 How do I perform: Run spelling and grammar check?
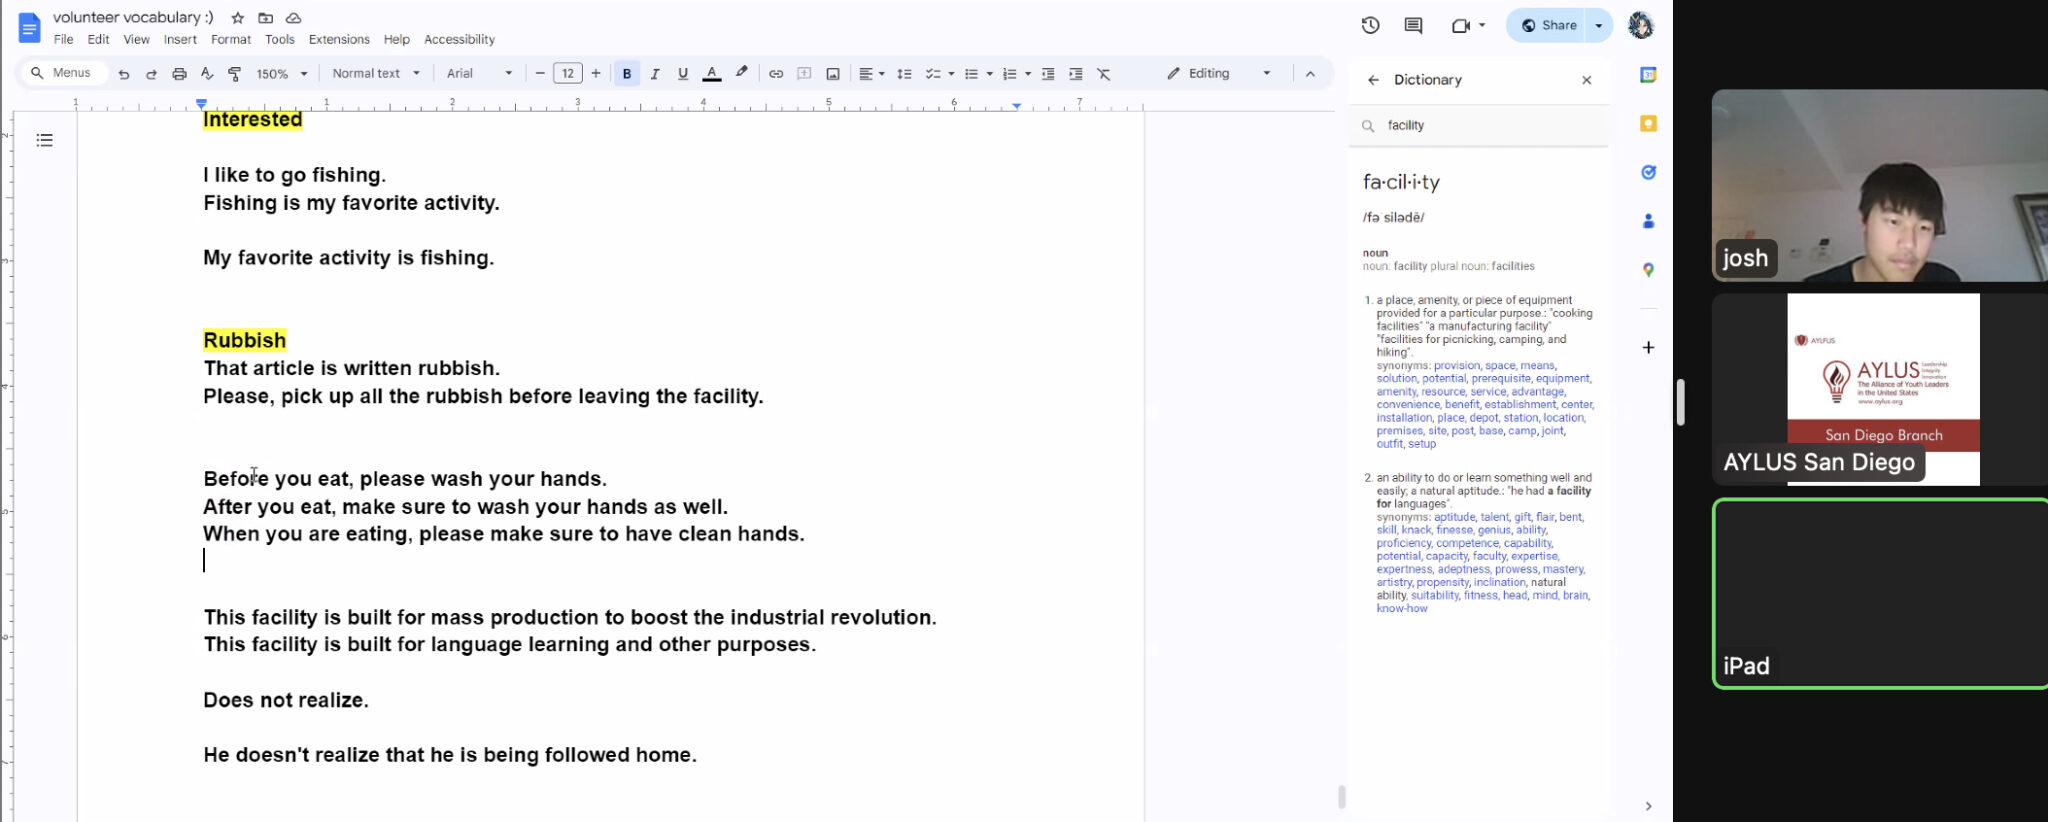coord(207,74)
